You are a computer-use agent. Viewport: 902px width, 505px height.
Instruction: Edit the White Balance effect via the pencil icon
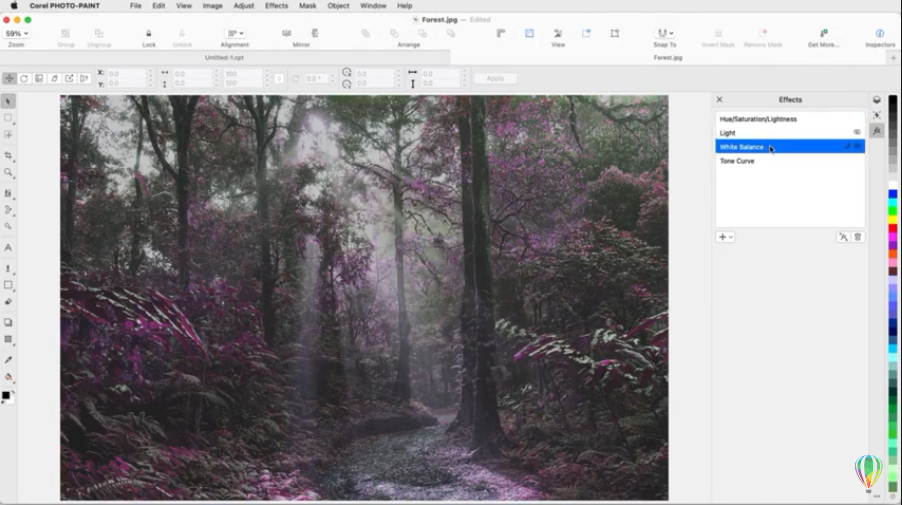point(847,147)
